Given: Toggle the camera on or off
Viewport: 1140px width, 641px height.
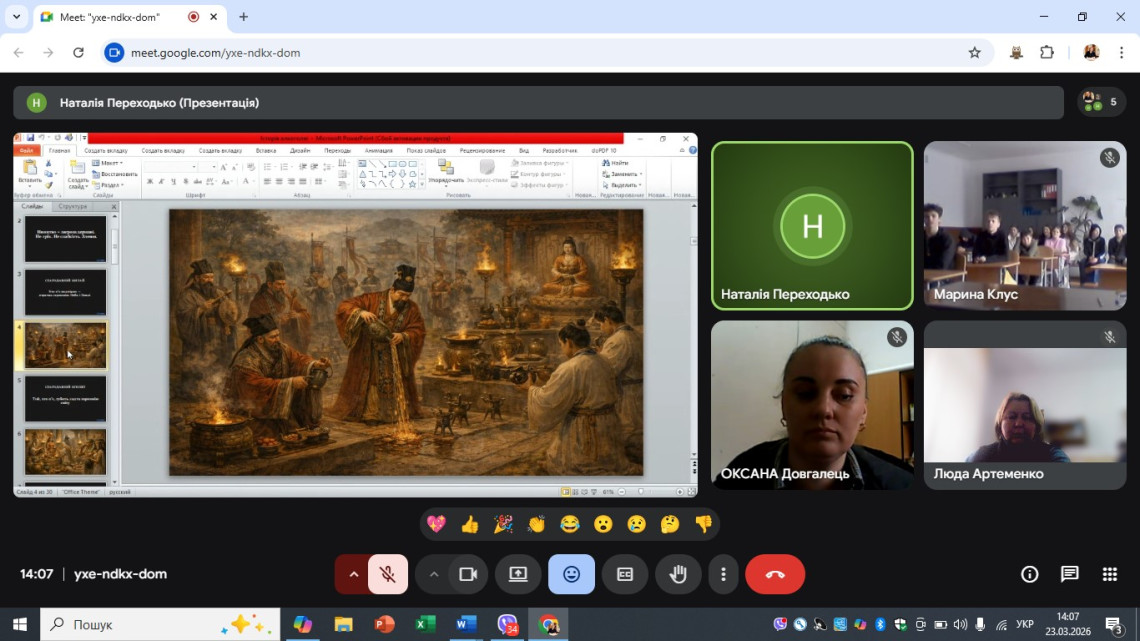Looking at the screenshot, I should (468, 574).
